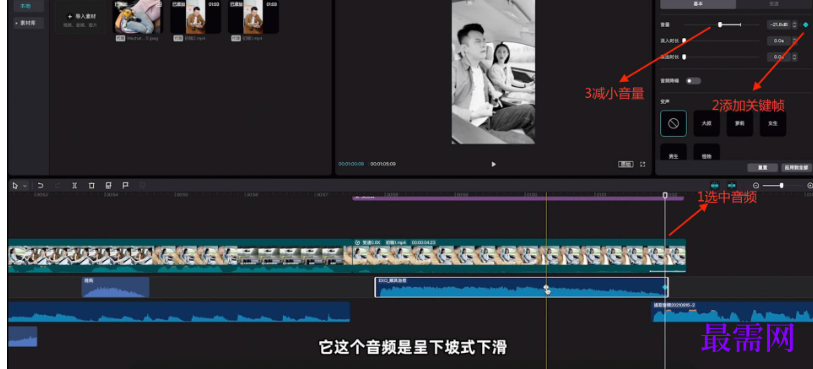Play the preview video
Screen dimensions: 813x369
coord(494,164)
